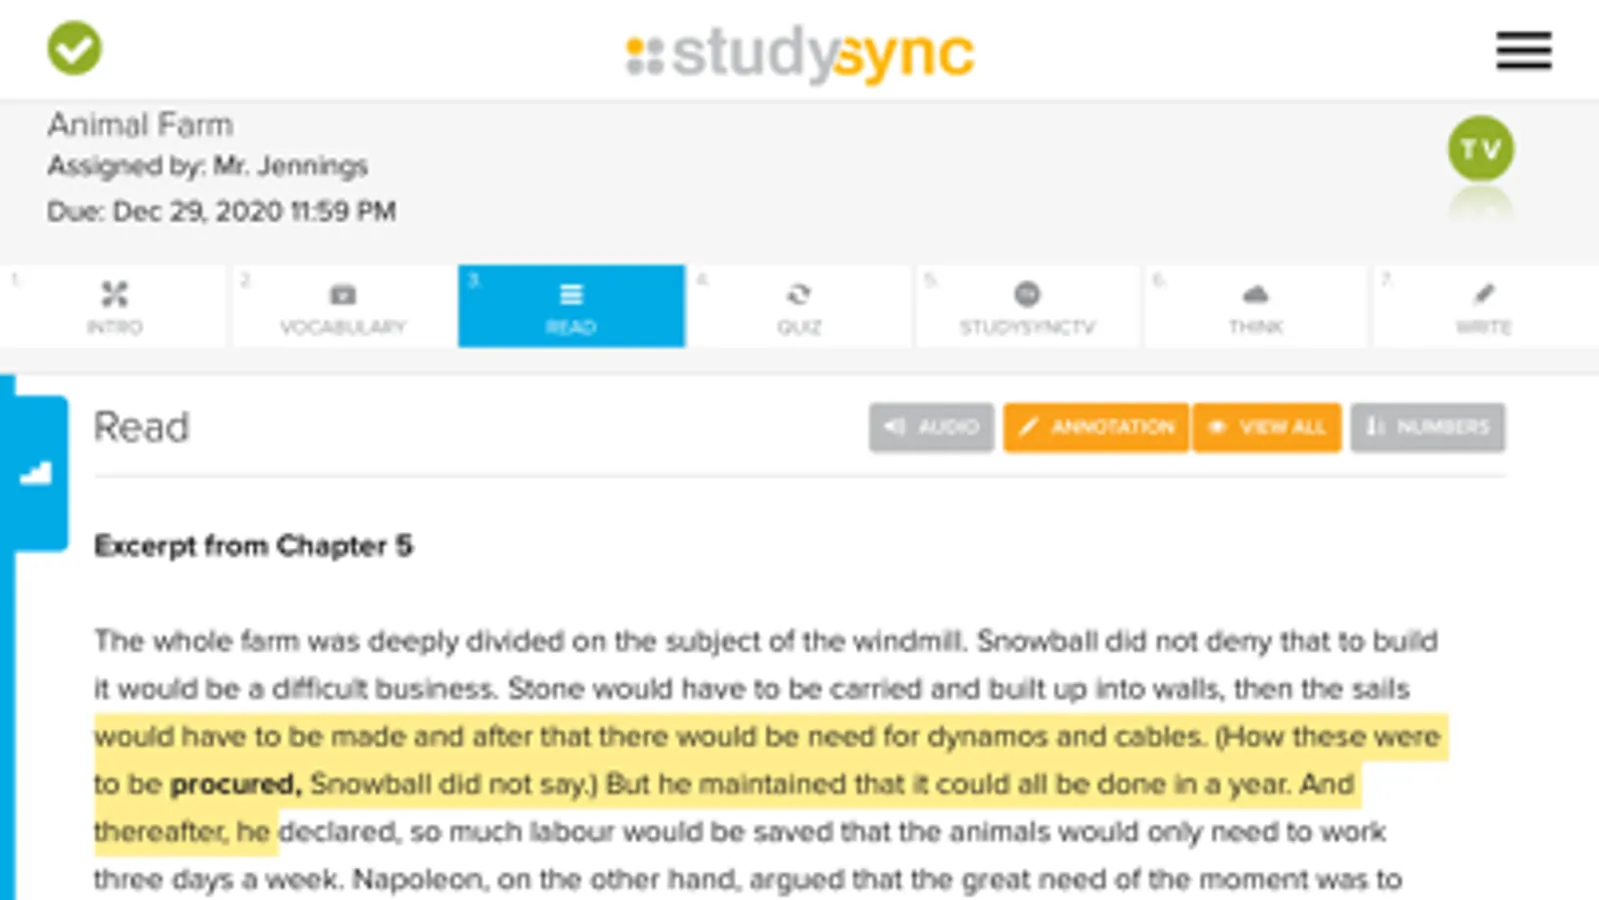1599x900 pixels.
Task: Open the Think cloud step
Action: tap(1255, 307)
